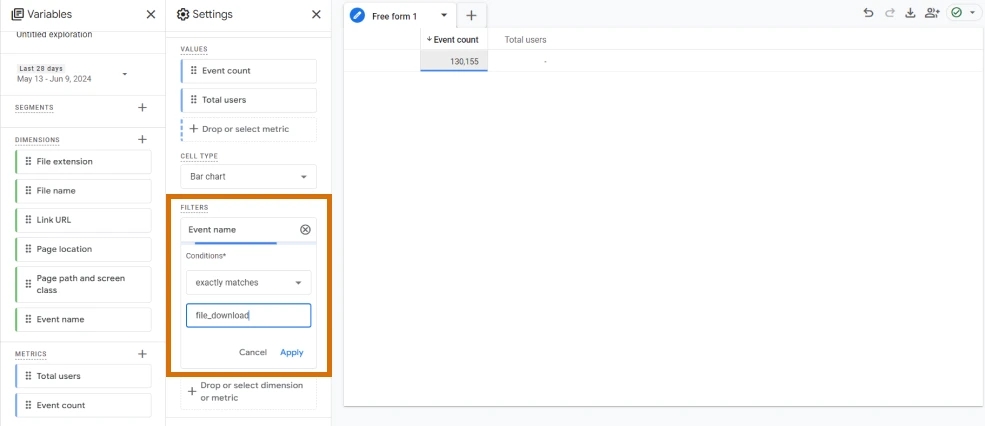Select Total users metric in Variables

[83, 376]
